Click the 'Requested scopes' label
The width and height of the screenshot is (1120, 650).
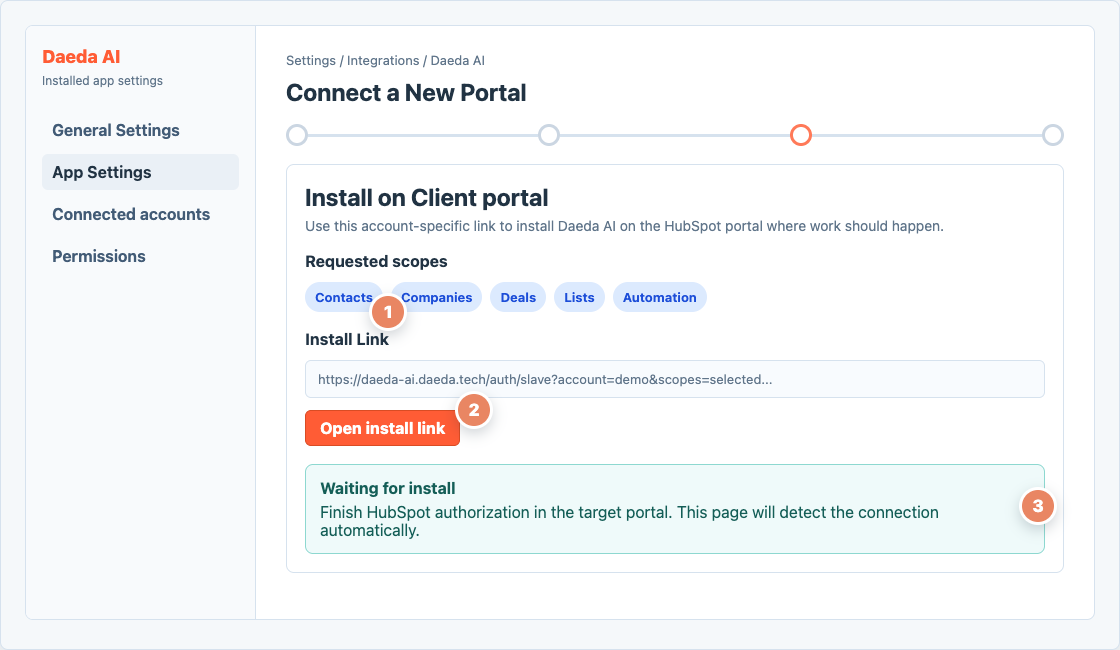(376, 261)
